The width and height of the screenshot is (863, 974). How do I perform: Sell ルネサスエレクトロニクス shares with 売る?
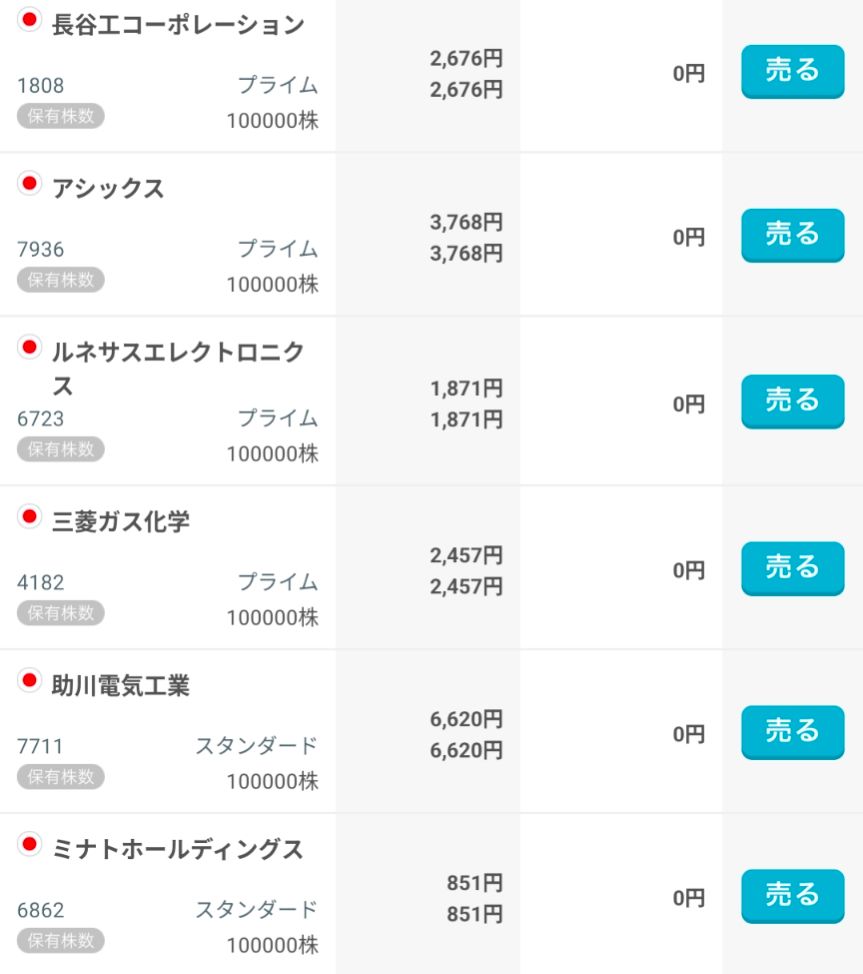[792, 401]
